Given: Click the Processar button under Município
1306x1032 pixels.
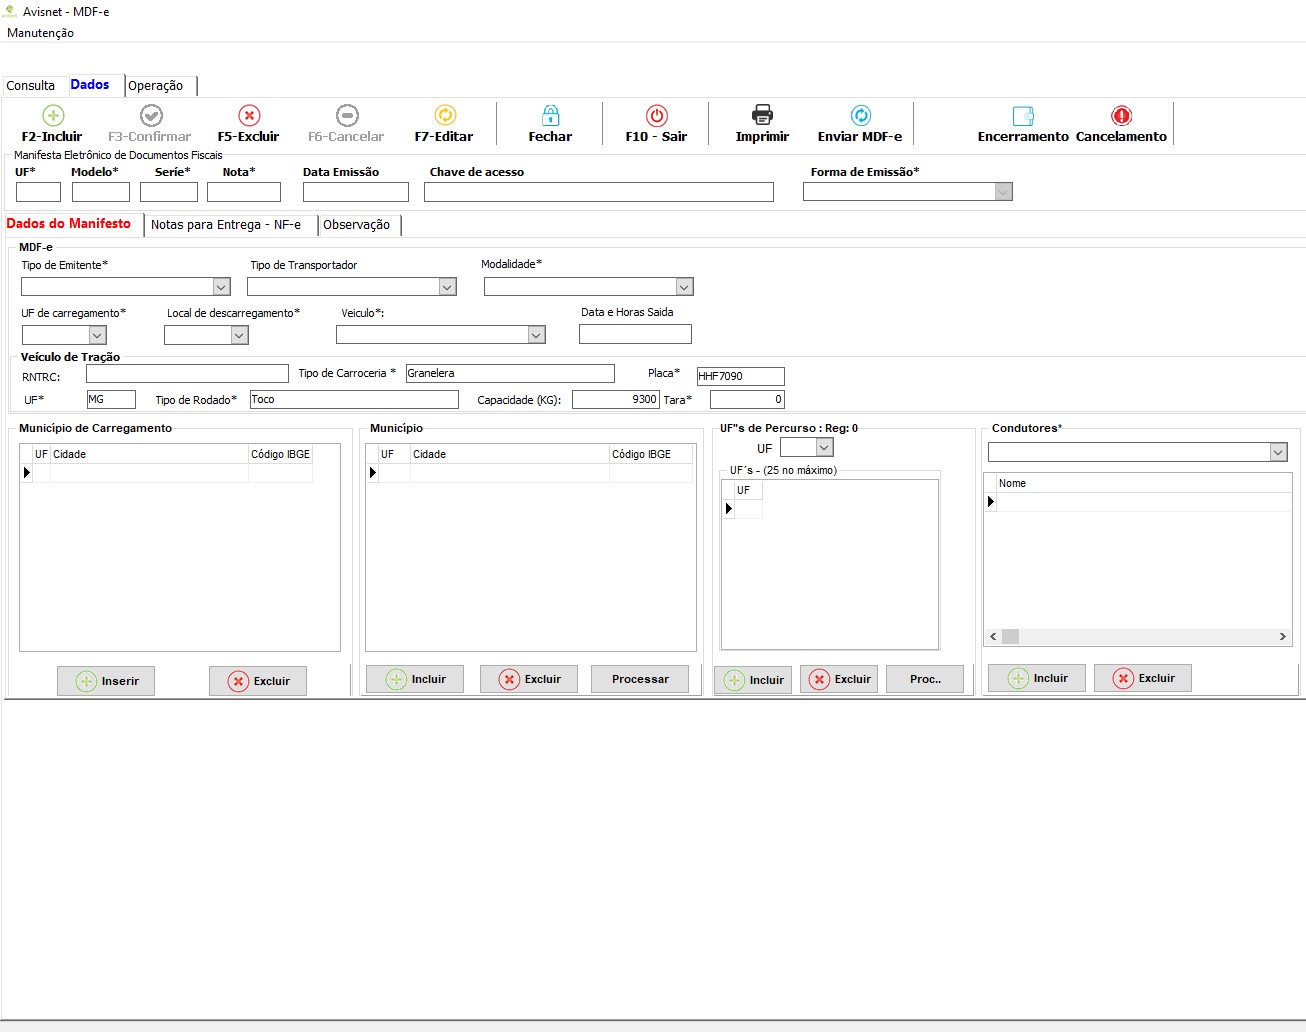Looking at the screenshot, I should pyautogui.click(x=640, y=679).
